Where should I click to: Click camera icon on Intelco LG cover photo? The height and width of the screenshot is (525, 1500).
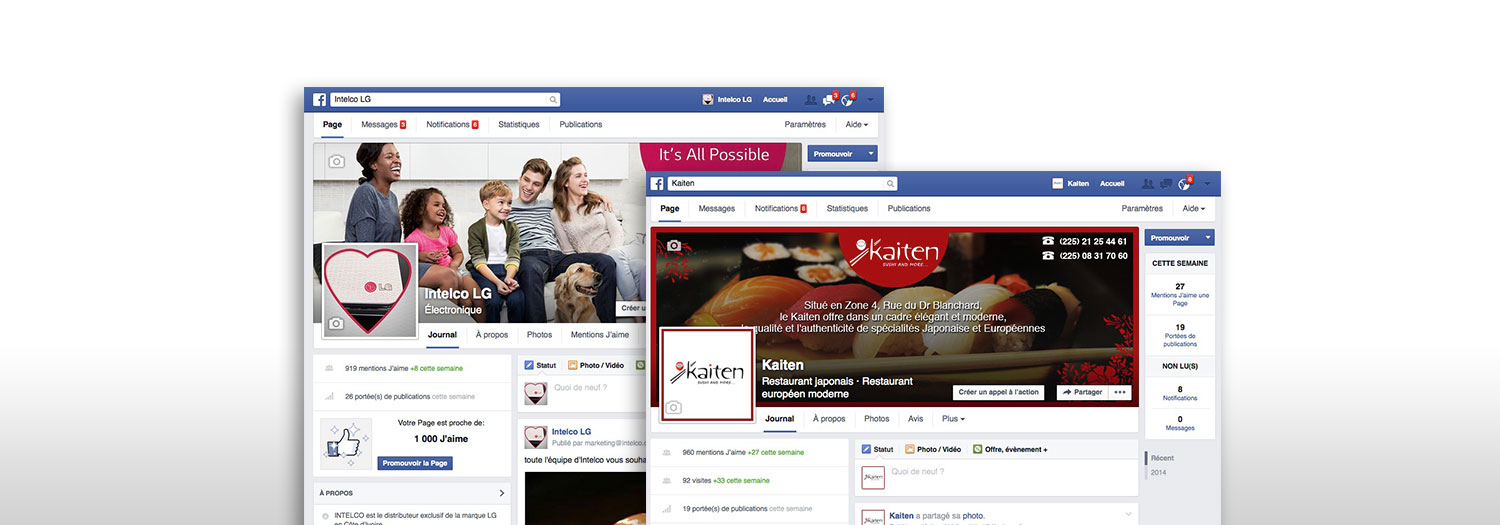(x=337, y=161)
